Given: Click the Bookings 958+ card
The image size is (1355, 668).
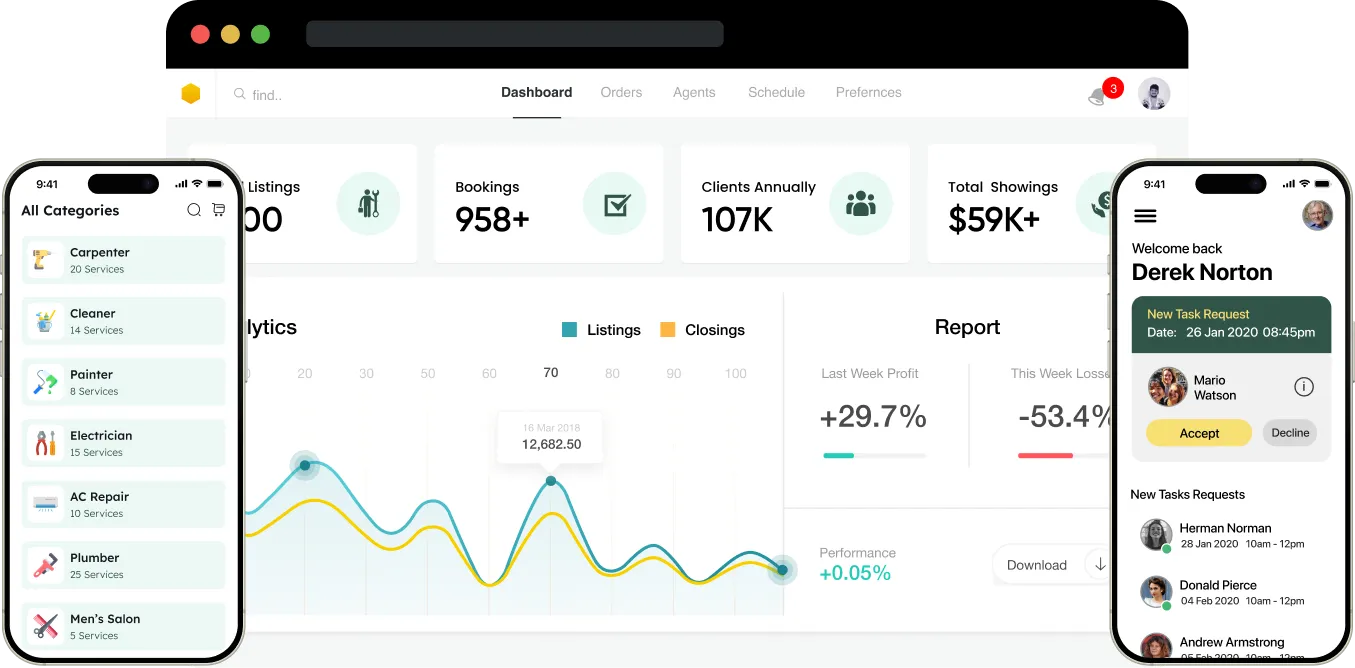Looking at the screenshot, I should [x=549, y=204].
